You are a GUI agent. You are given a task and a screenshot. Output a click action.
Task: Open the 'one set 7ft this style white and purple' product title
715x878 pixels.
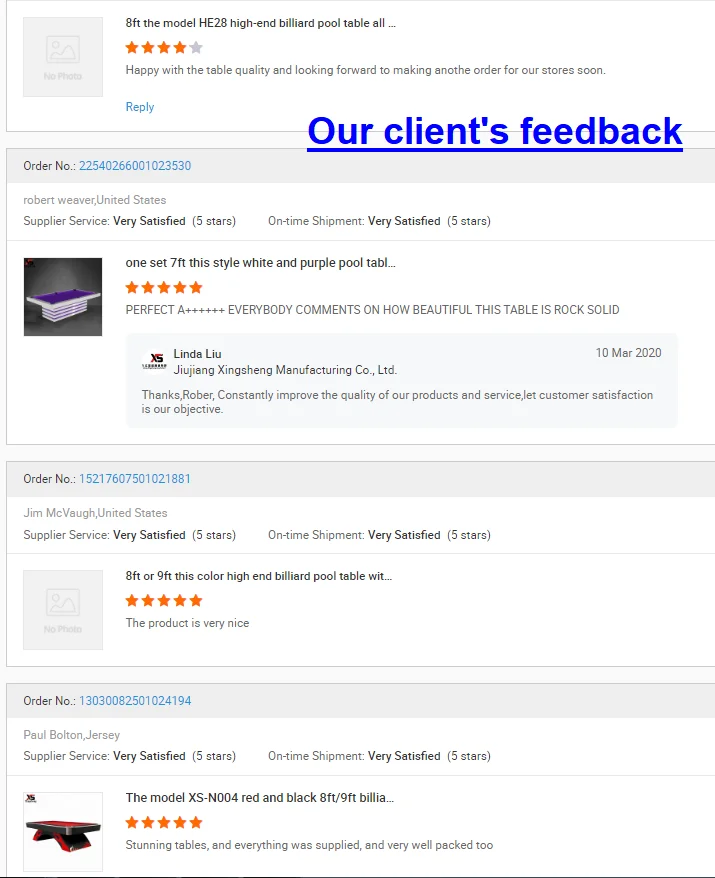click(x=260, y=263)
